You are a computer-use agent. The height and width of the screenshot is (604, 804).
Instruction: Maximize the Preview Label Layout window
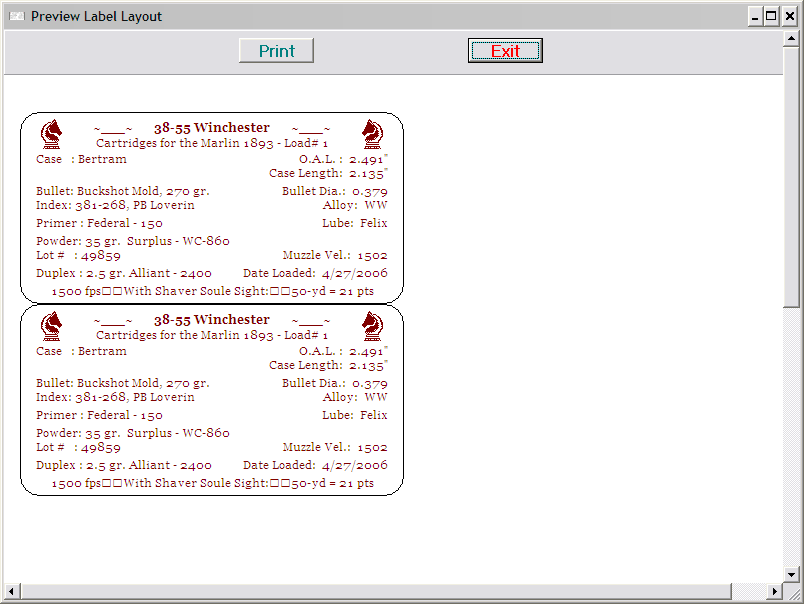pyautogui.click(x=771, y=16)
